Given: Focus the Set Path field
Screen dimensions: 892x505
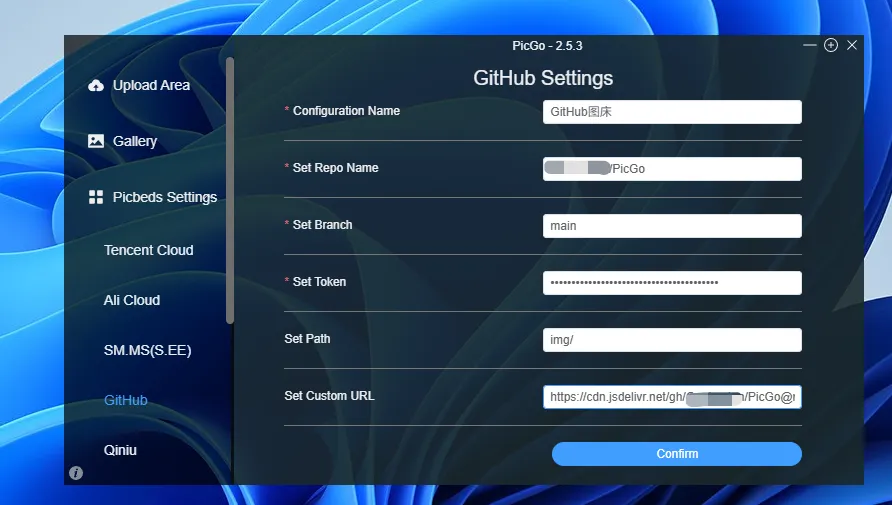Looking at the screenshot, I should click(x=672, y=340).
